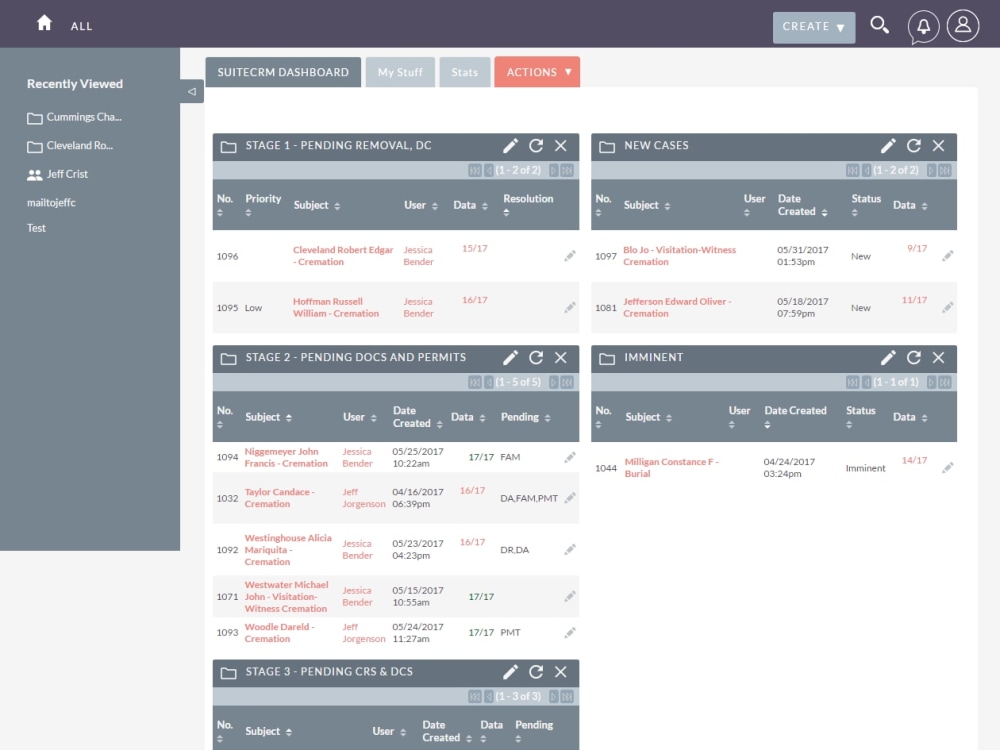Screen dimensions: 1000x750
Task: Edit the Imminent dashlet
Action: coord(888,358)
